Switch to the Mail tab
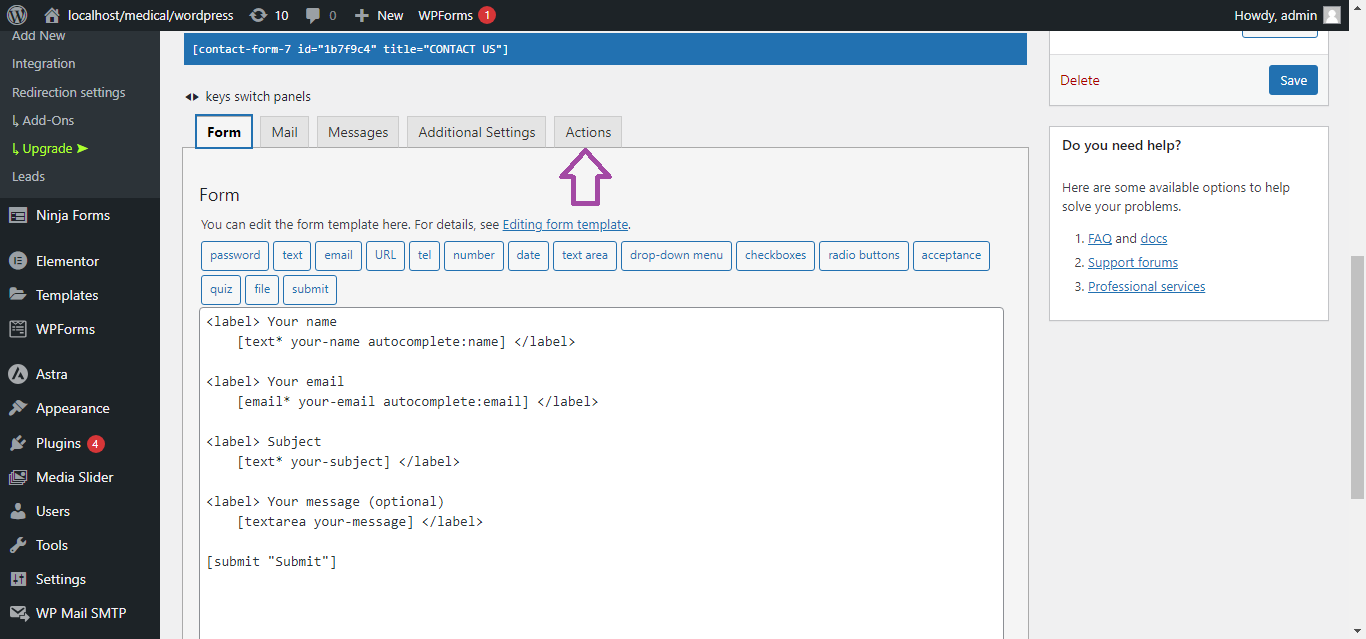 [x=284, y=132]
